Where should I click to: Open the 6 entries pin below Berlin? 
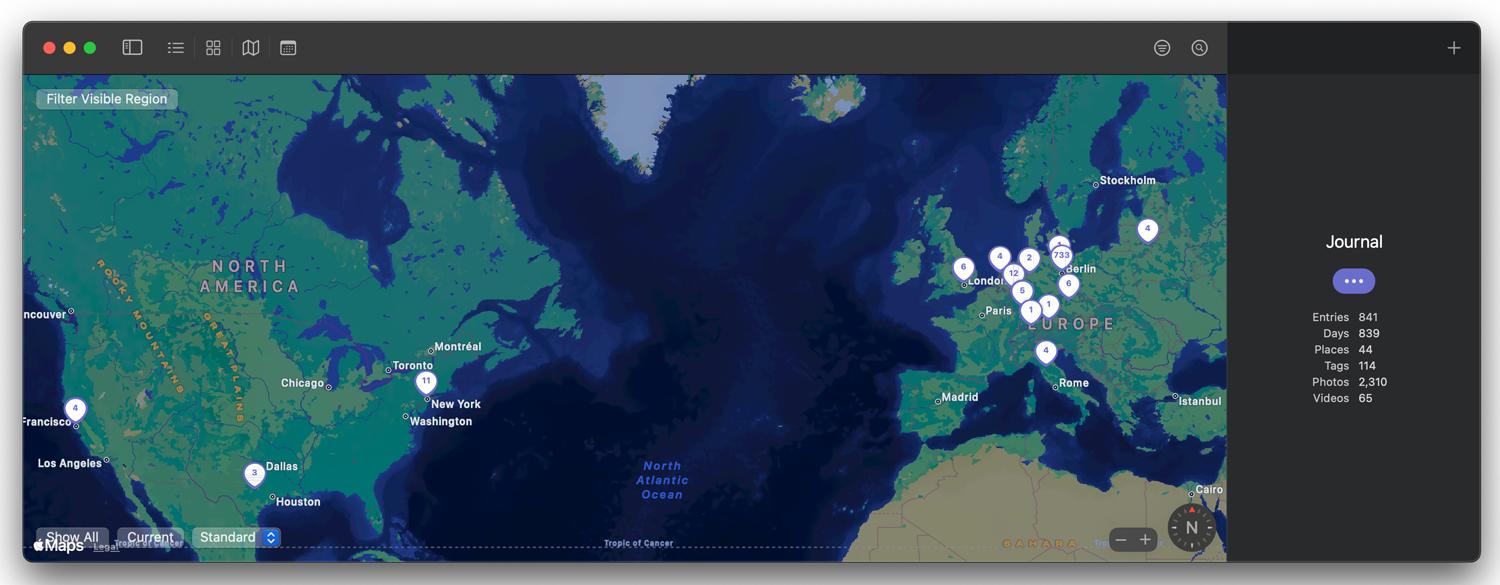click(1069, 286)
